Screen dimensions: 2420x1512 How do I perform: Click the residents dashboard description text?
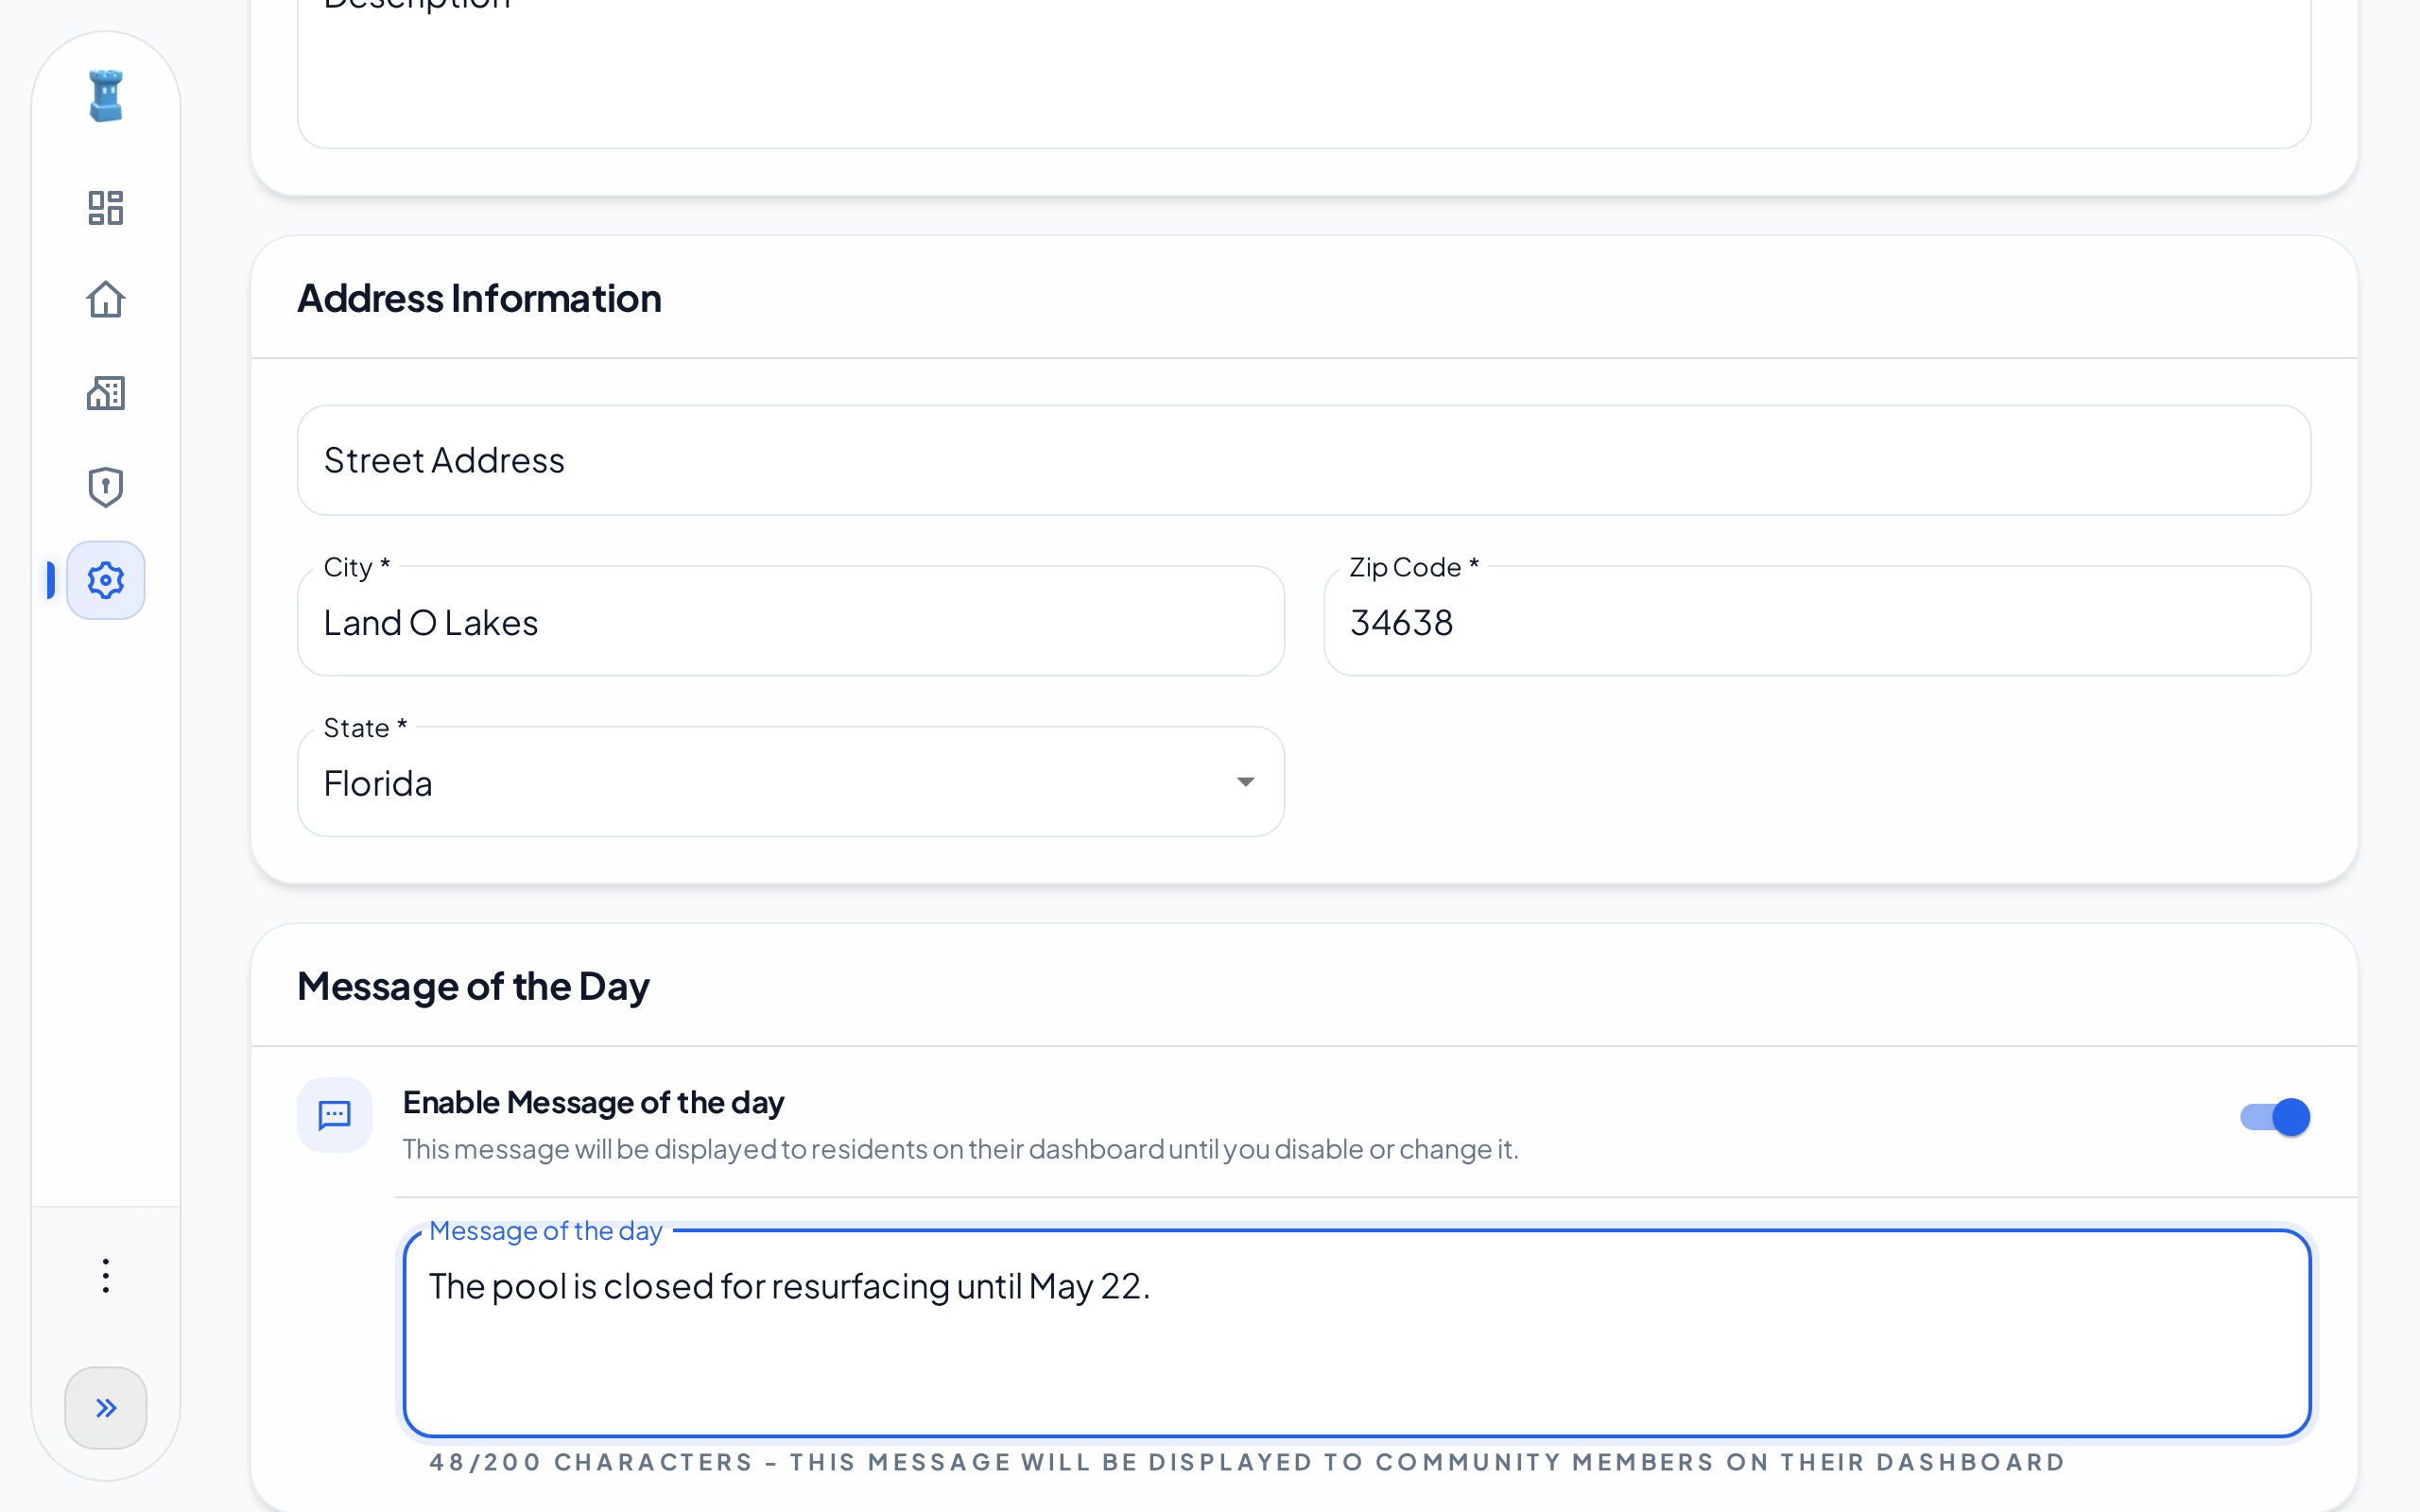(x=960, y=1149)
